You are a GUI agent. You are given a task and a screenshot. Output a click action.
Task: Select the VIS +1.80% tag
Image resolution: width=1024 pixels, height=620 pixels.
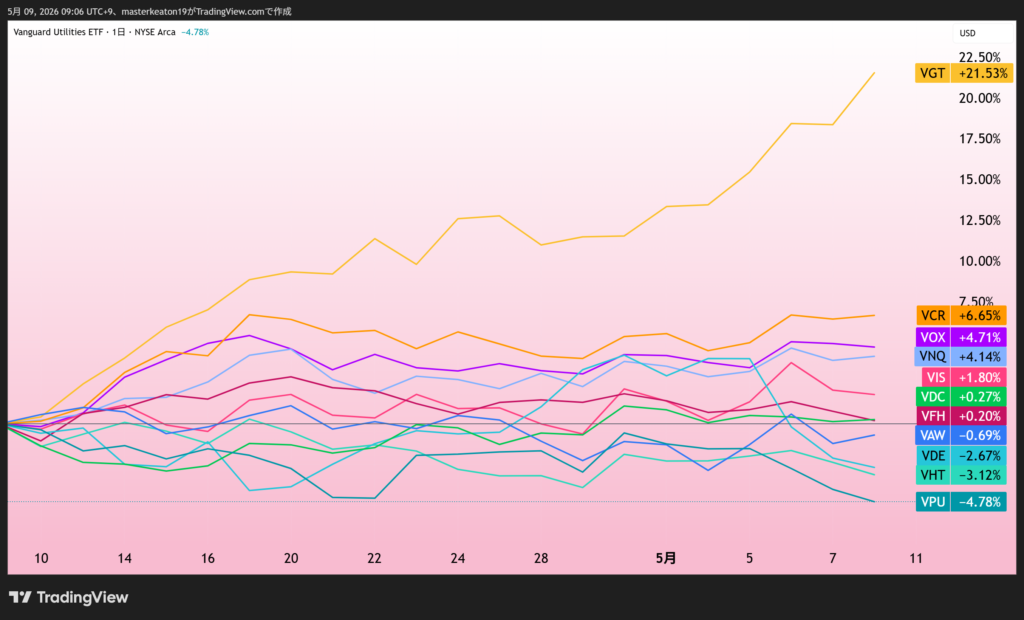[964, 377]
